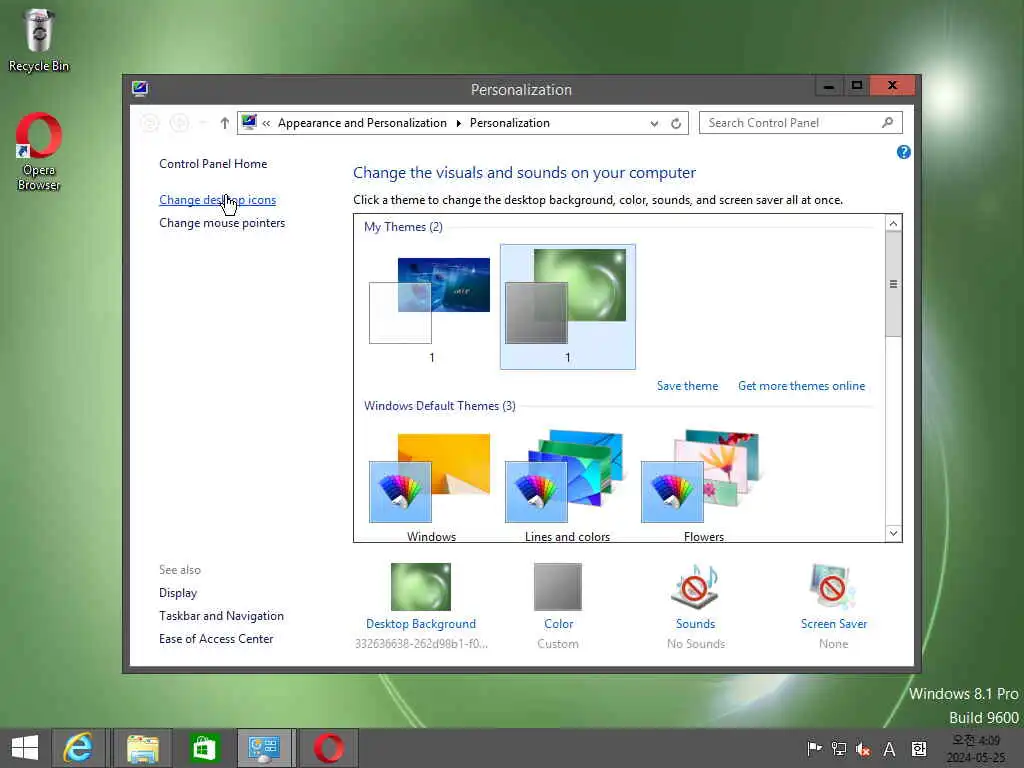Open the Color swatch settings

558,586
